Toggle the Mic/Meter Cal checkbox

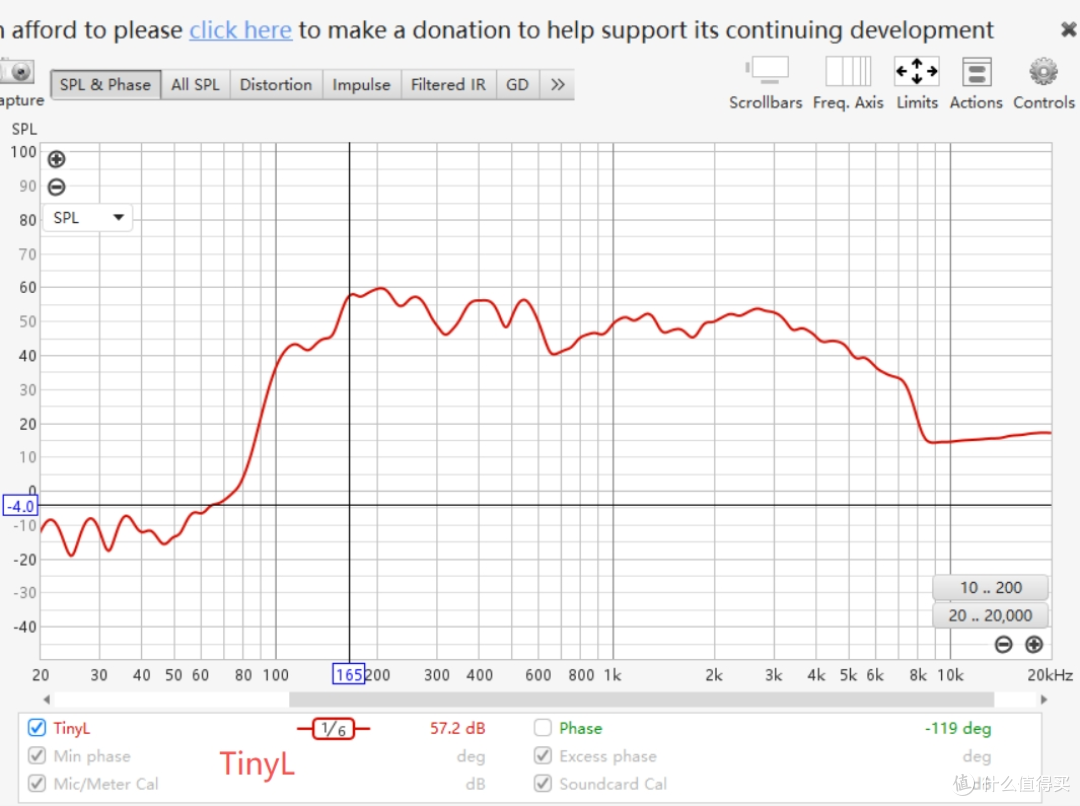37,784
